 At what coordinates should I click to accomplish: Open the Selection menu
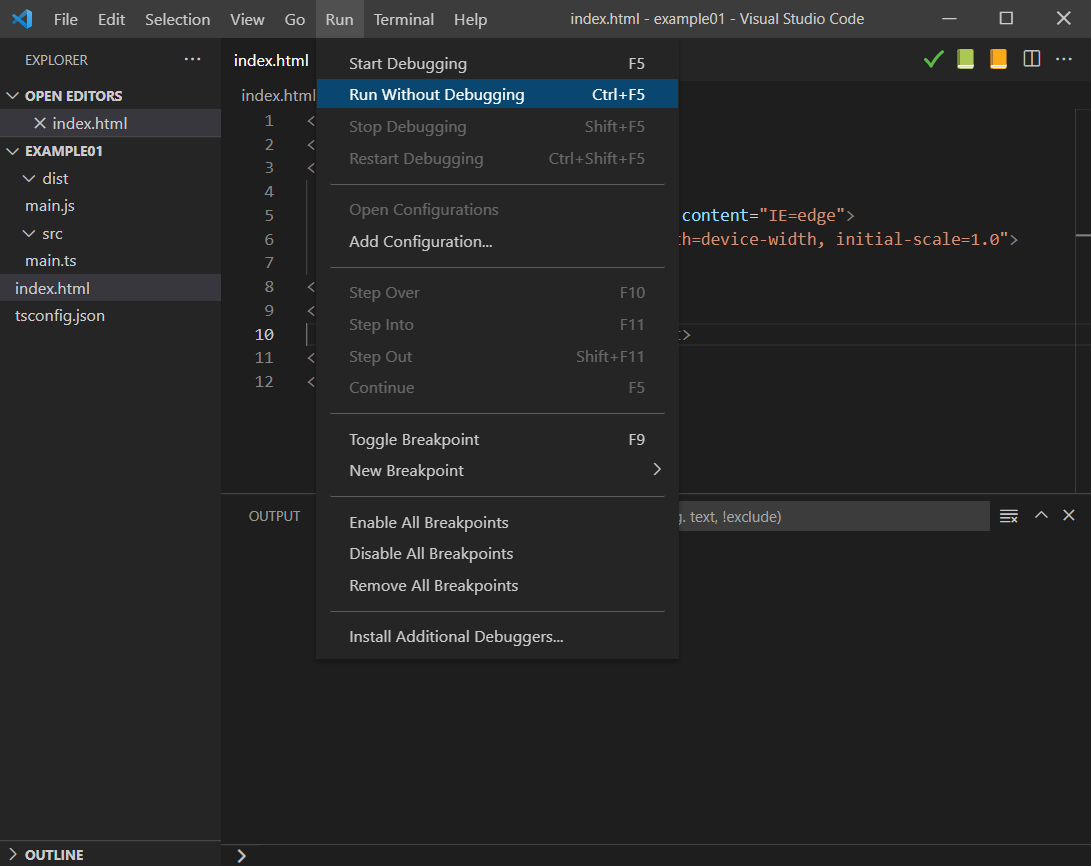click(x=177, y=19)
